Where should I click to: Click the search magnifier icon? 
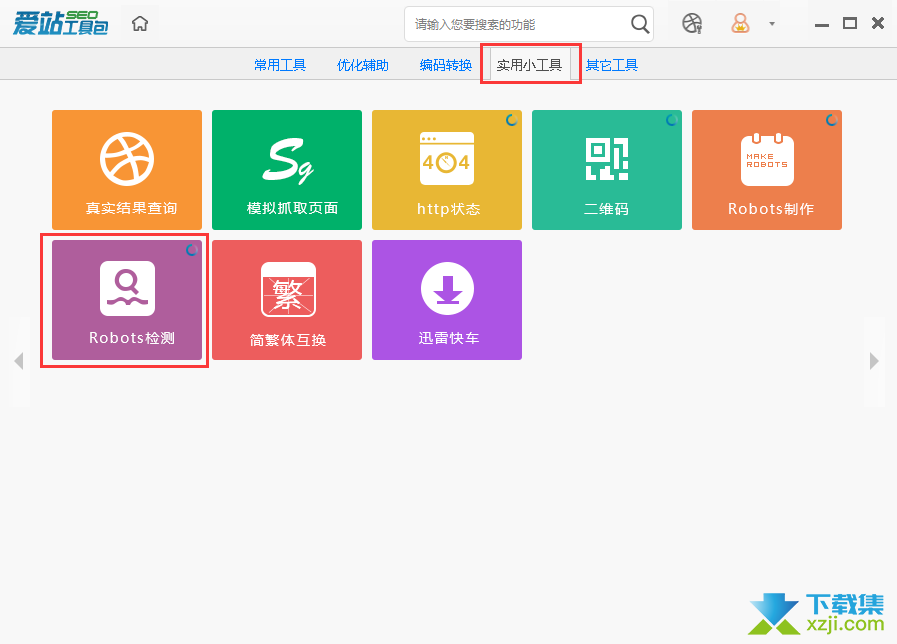click(640, 24)
